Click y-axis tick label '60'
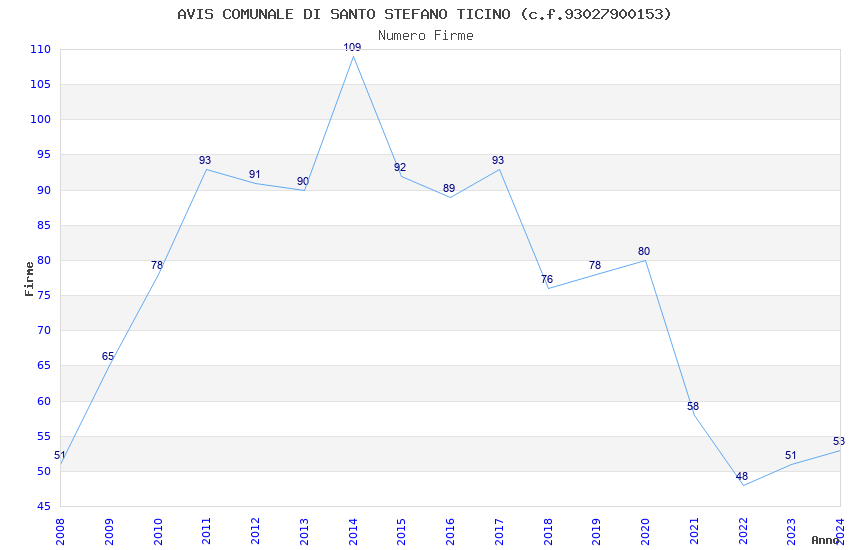 (44, 401)
